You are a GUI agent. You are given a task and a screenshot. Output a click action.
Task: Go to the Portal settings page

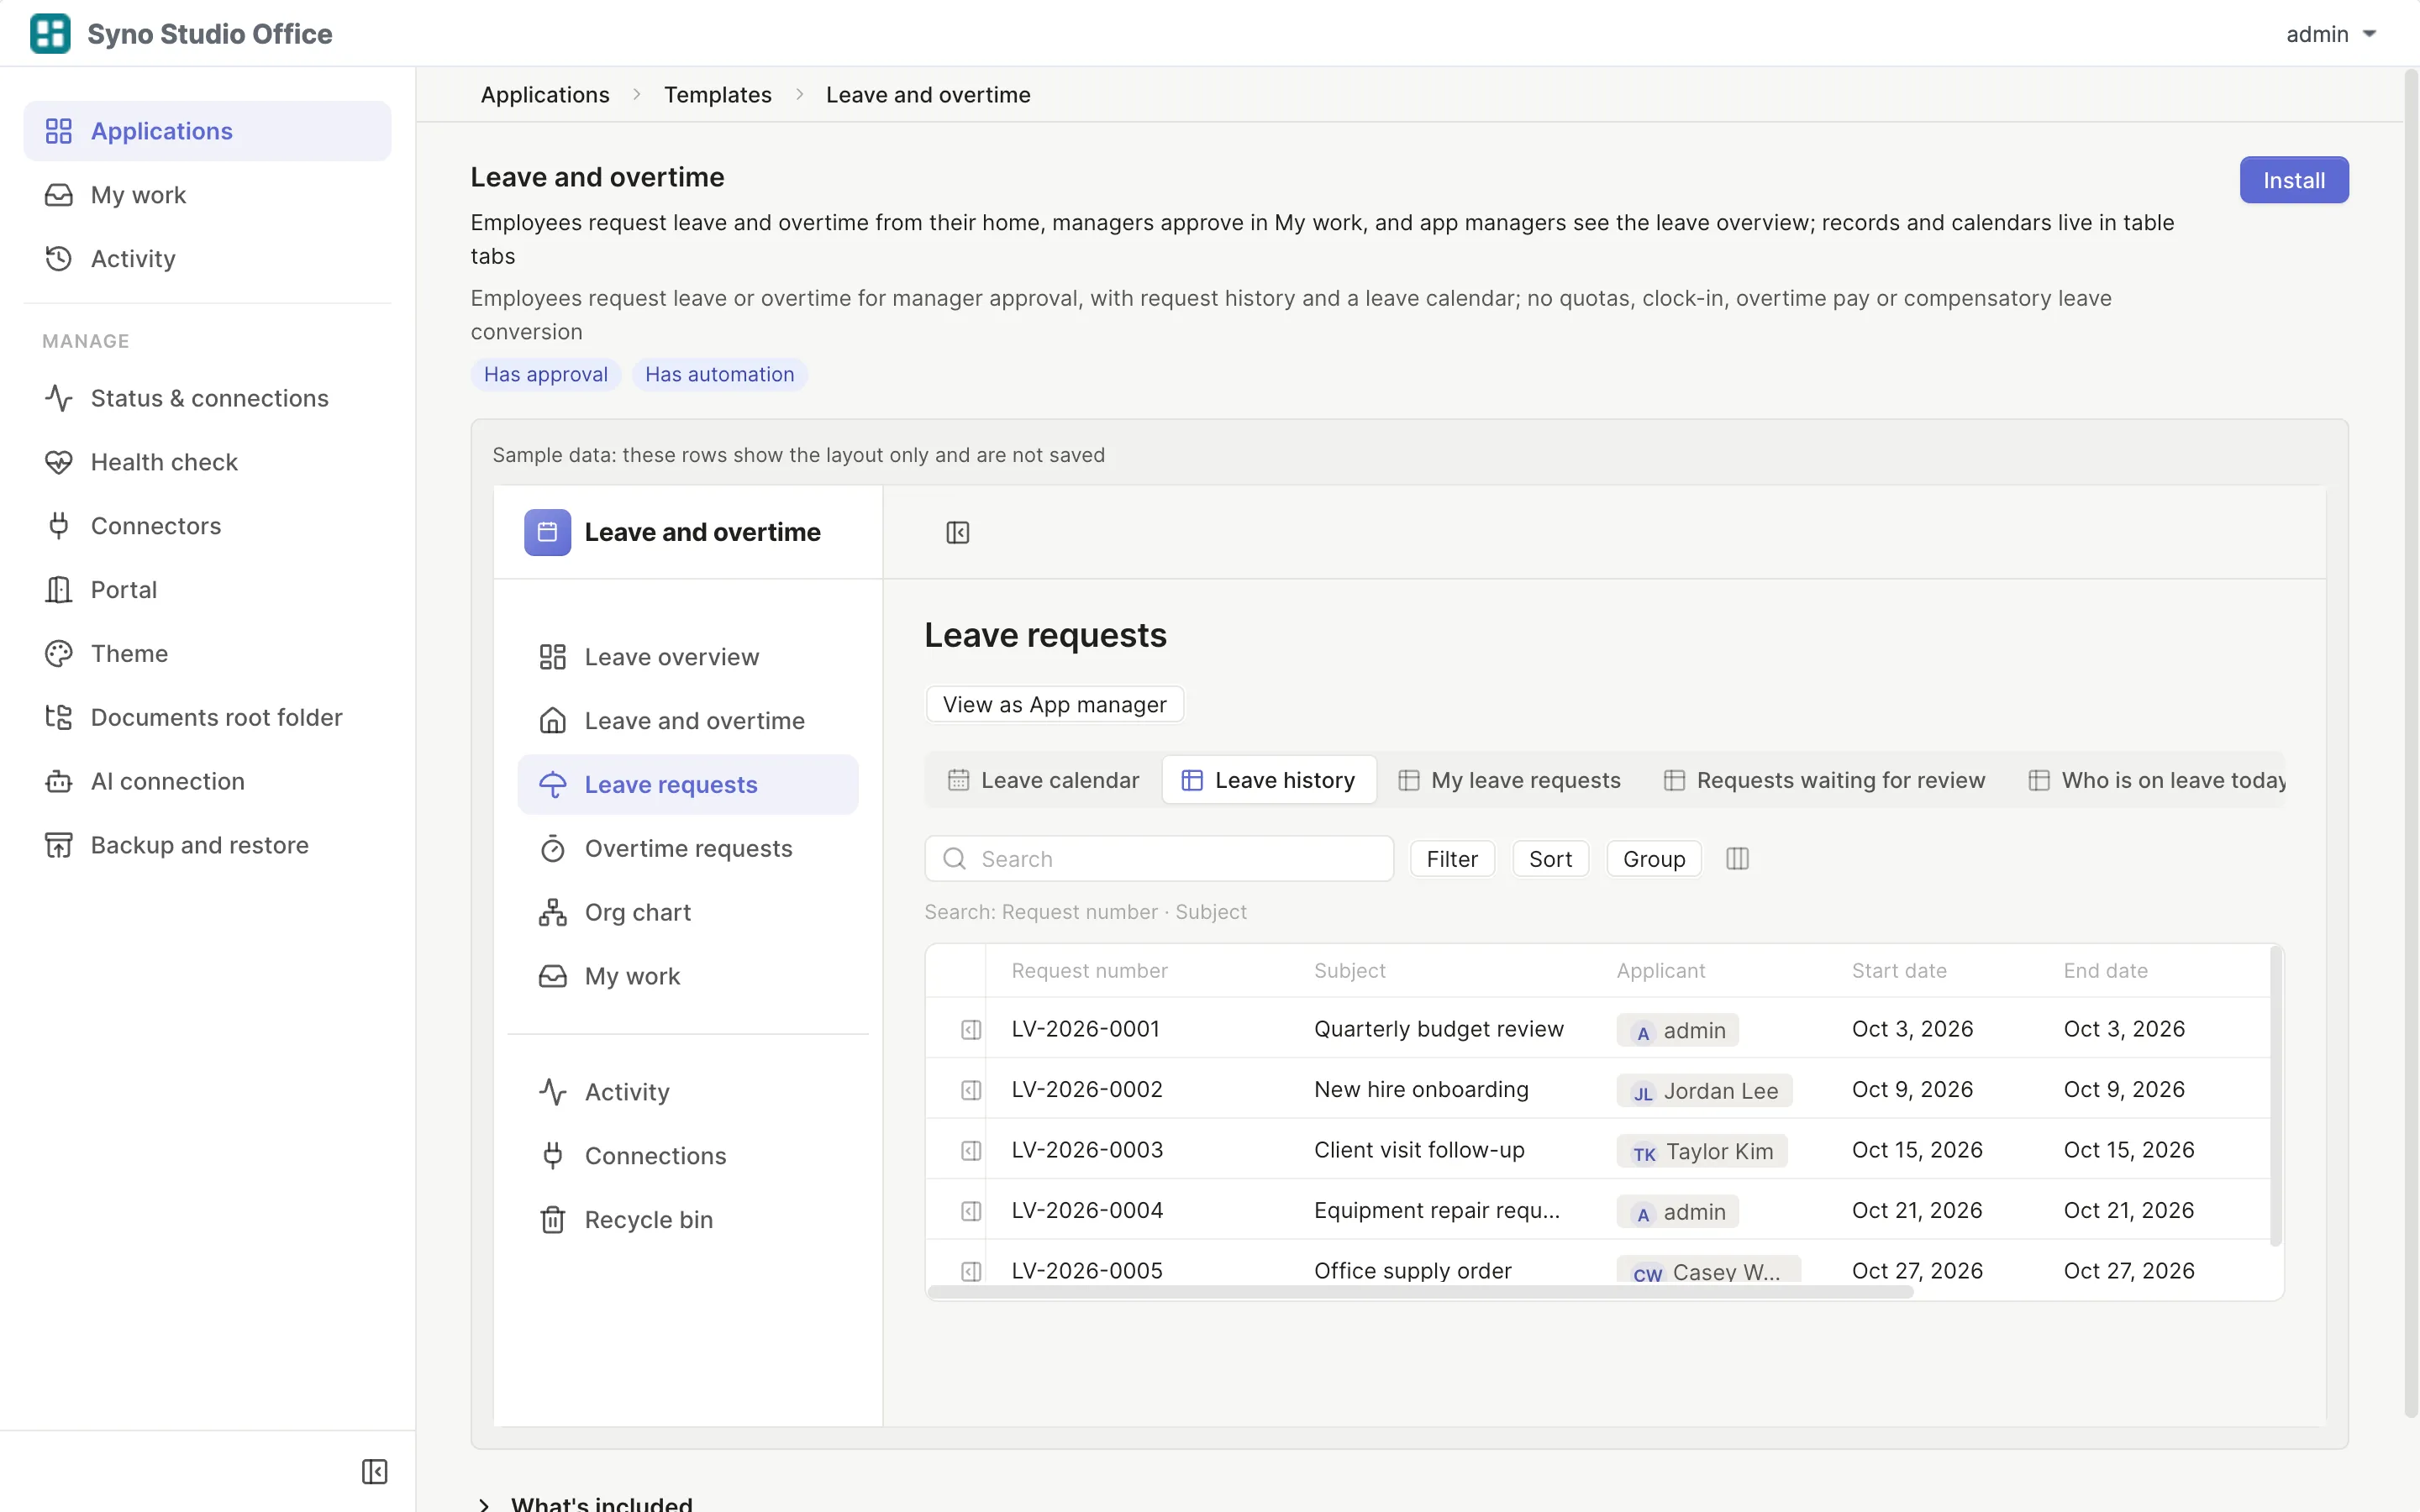(x=208, y=590)
